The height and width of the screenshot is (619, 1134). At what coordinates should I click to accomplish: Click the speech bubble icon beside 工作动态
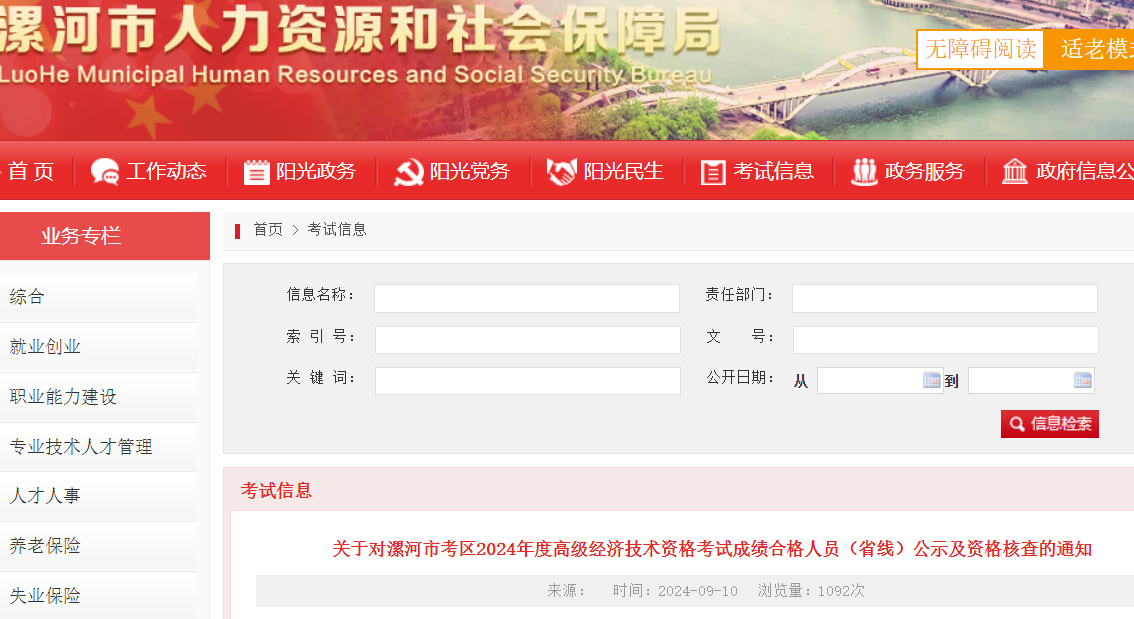pyautogui.click(x=105, y=172)
